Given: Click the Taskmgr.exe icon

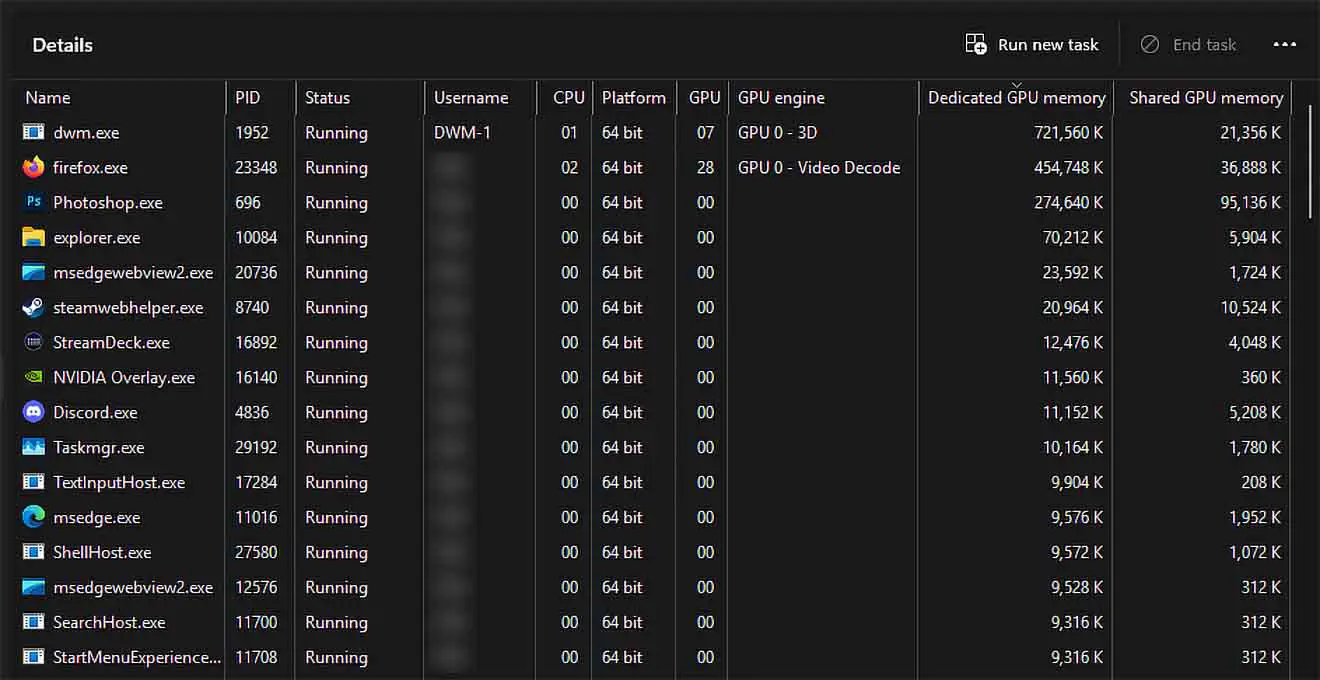Looking at the screenshot, I should click(34, 447).
